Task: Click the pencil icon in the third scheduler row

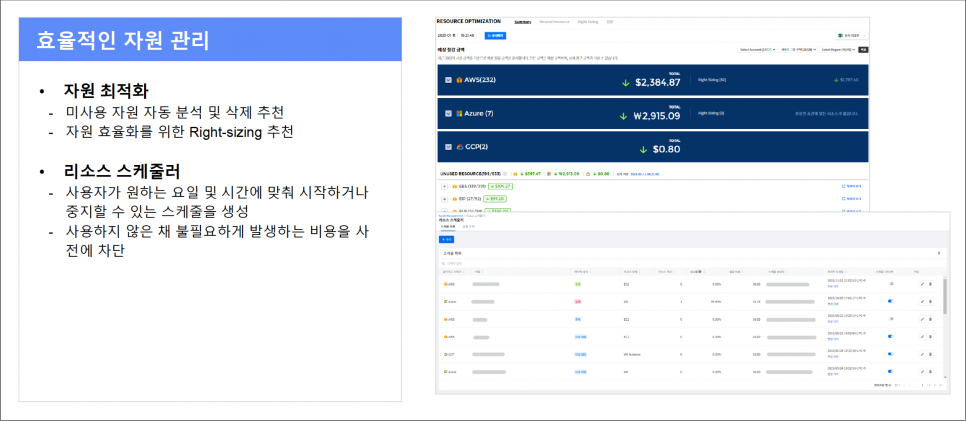Action: click(922, 319)
